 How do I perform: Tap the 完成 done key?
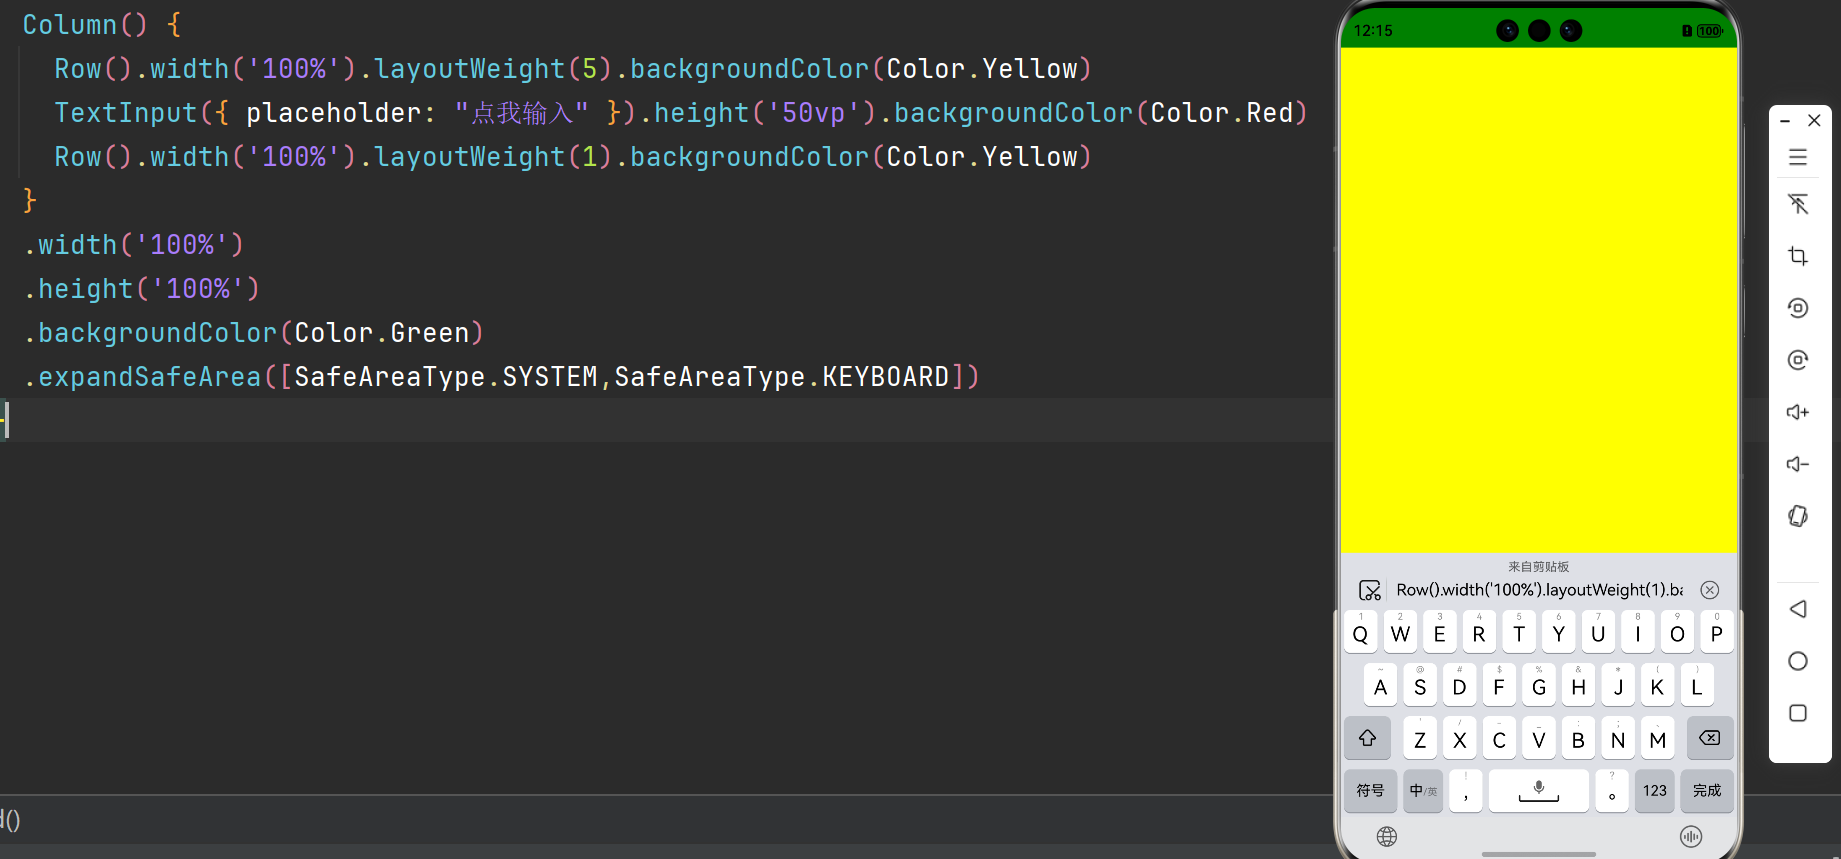(1707, 791)
